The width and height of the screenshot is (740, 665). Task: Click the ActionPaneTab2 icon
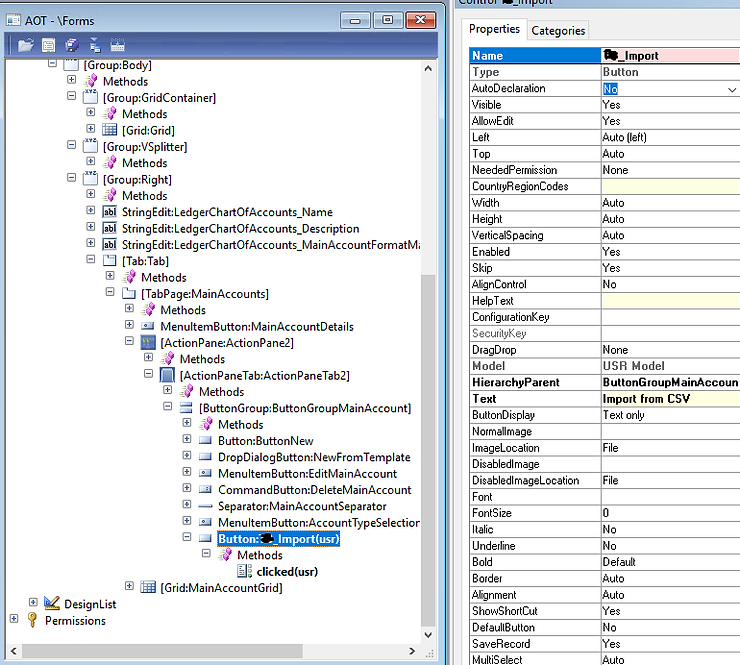coord(167,375)
